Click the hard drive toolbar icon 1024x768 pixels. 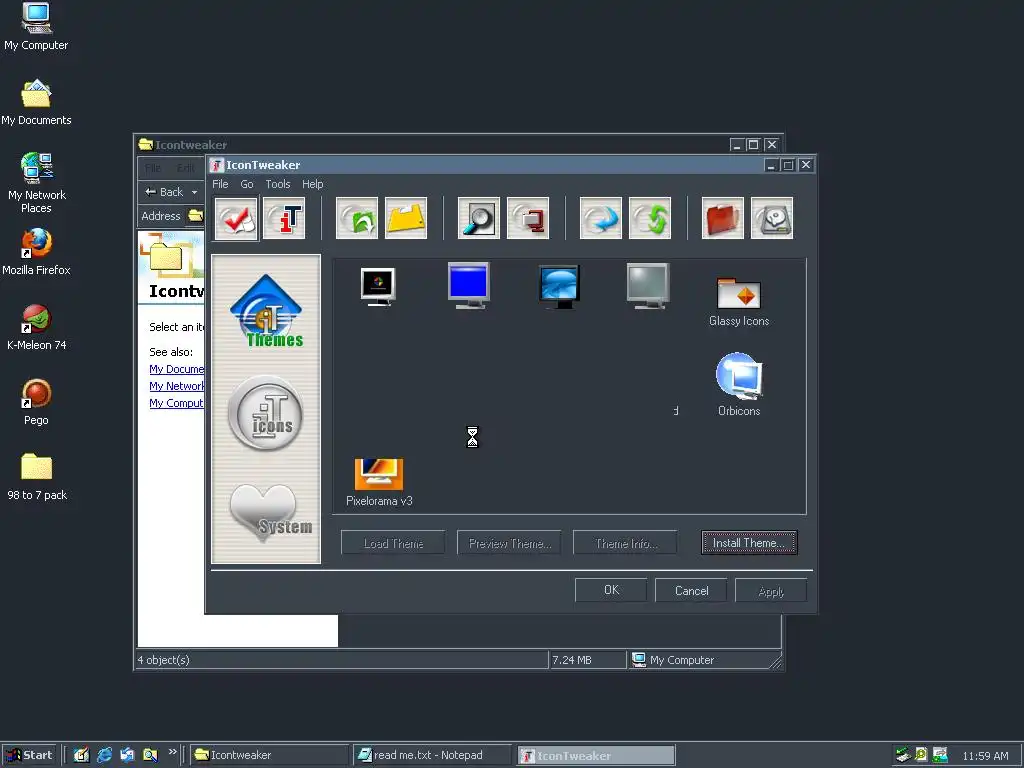pos(772,218)
